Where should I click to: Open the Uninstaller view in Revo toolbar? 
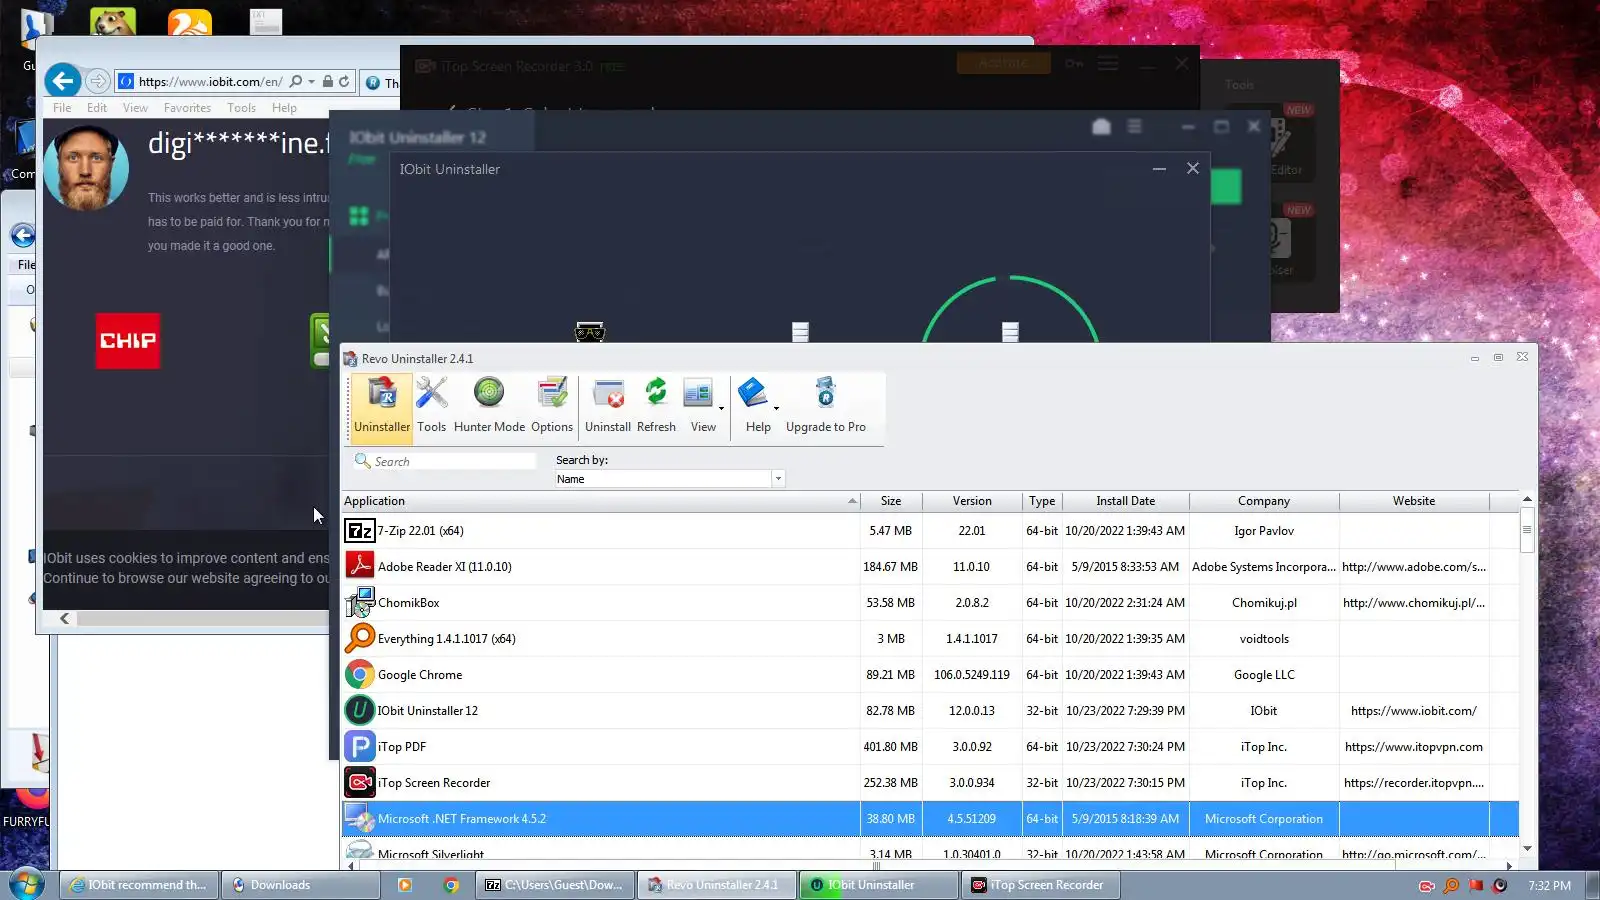(381, 406)
